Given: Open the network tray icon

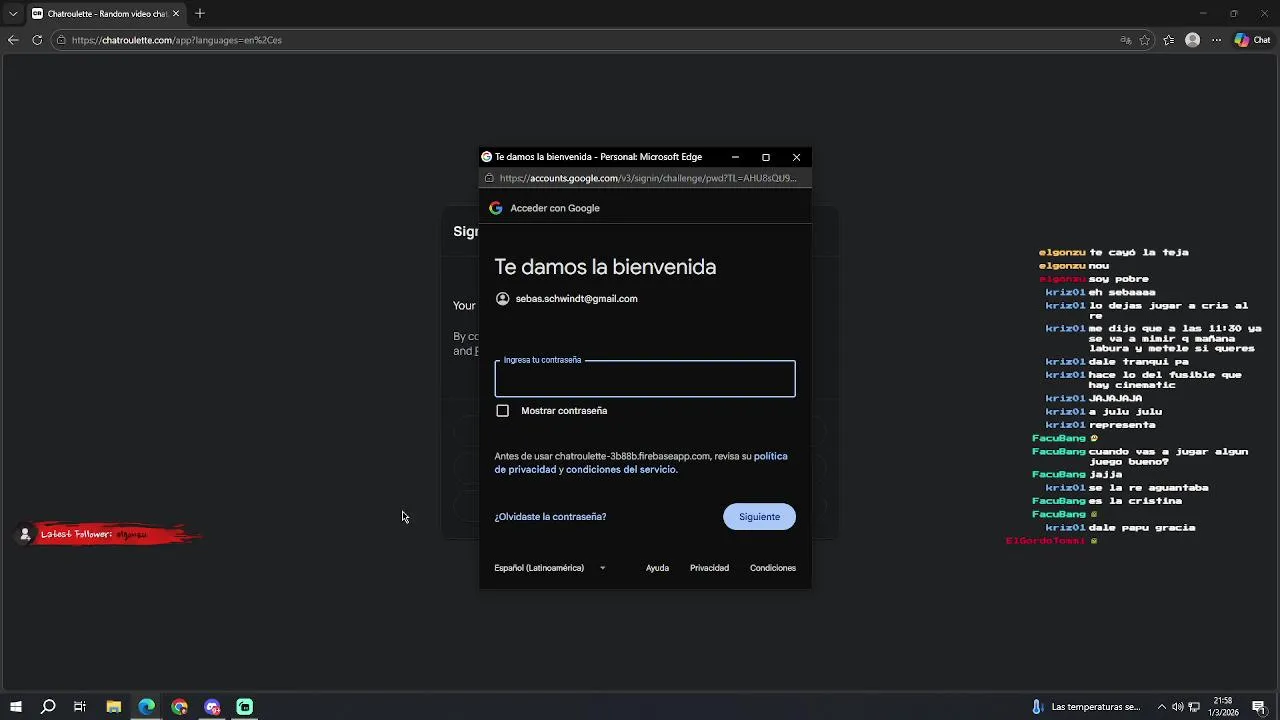Looking at the screenshot, I should [x=1194, y=707].
